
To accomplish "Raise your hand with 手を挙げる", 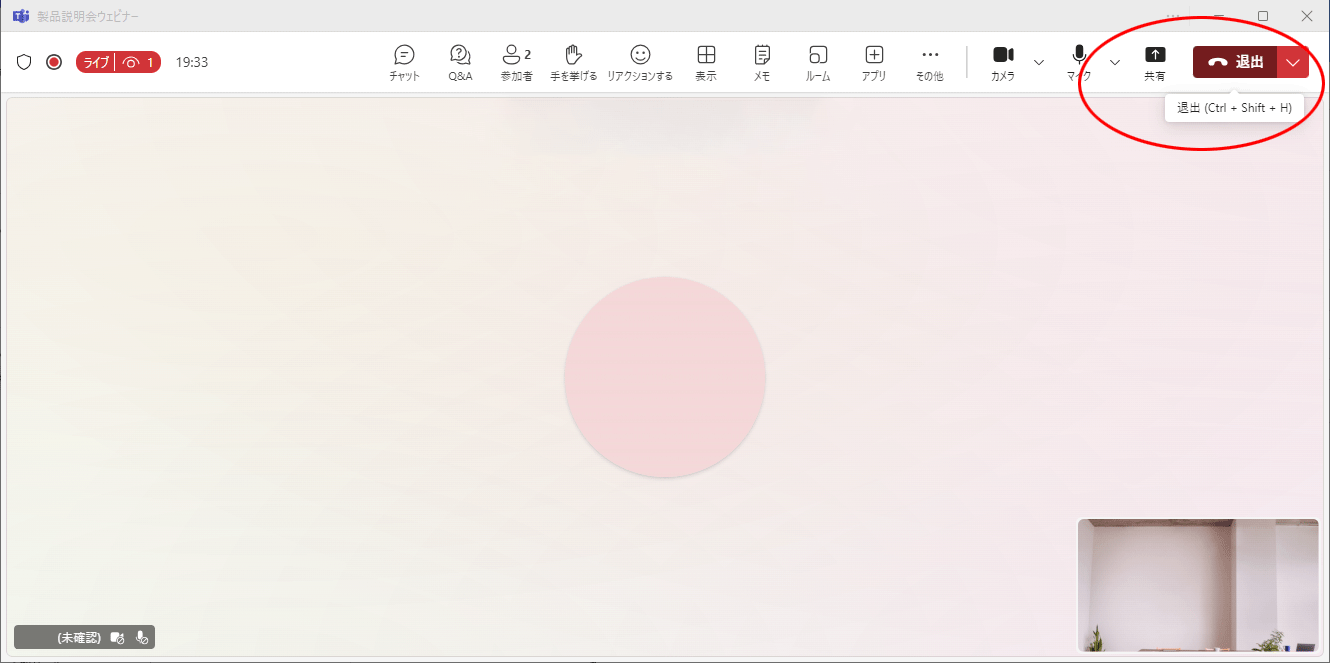I will pos(573,62).
